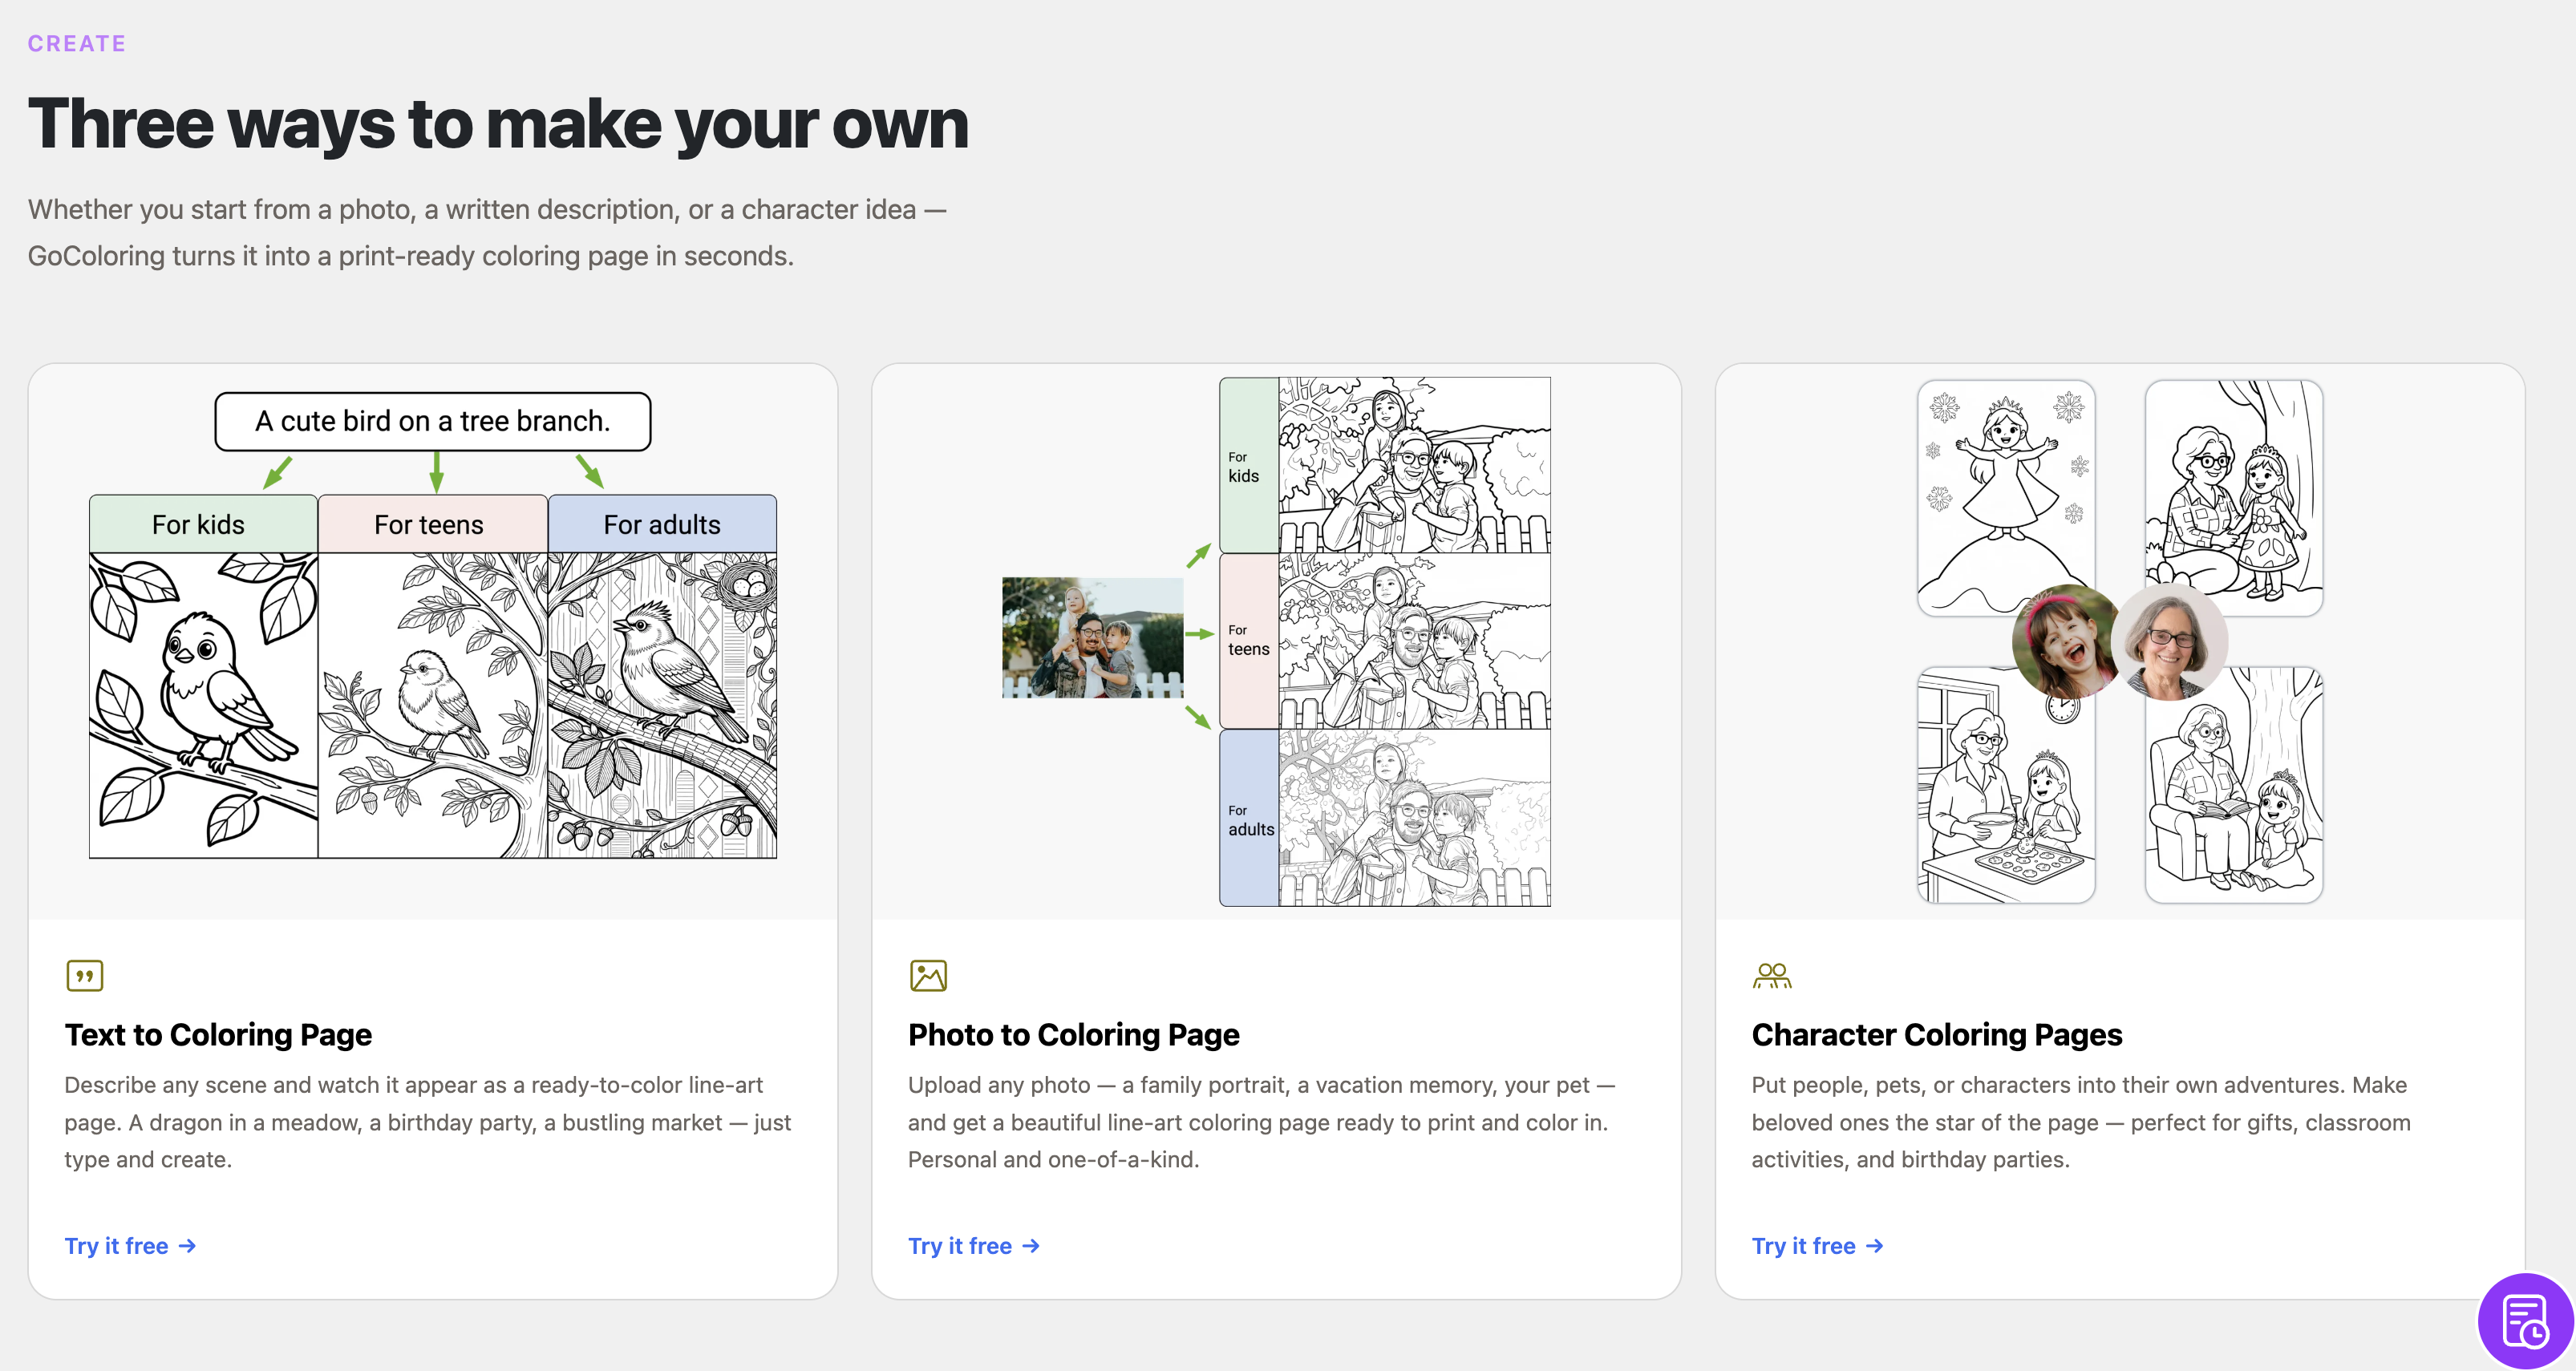The height and width of the screenshot is (1371, 2576).
Task: Click the grandma reading in armchair coloring thumbnail
Action: tap(2234, 785)
